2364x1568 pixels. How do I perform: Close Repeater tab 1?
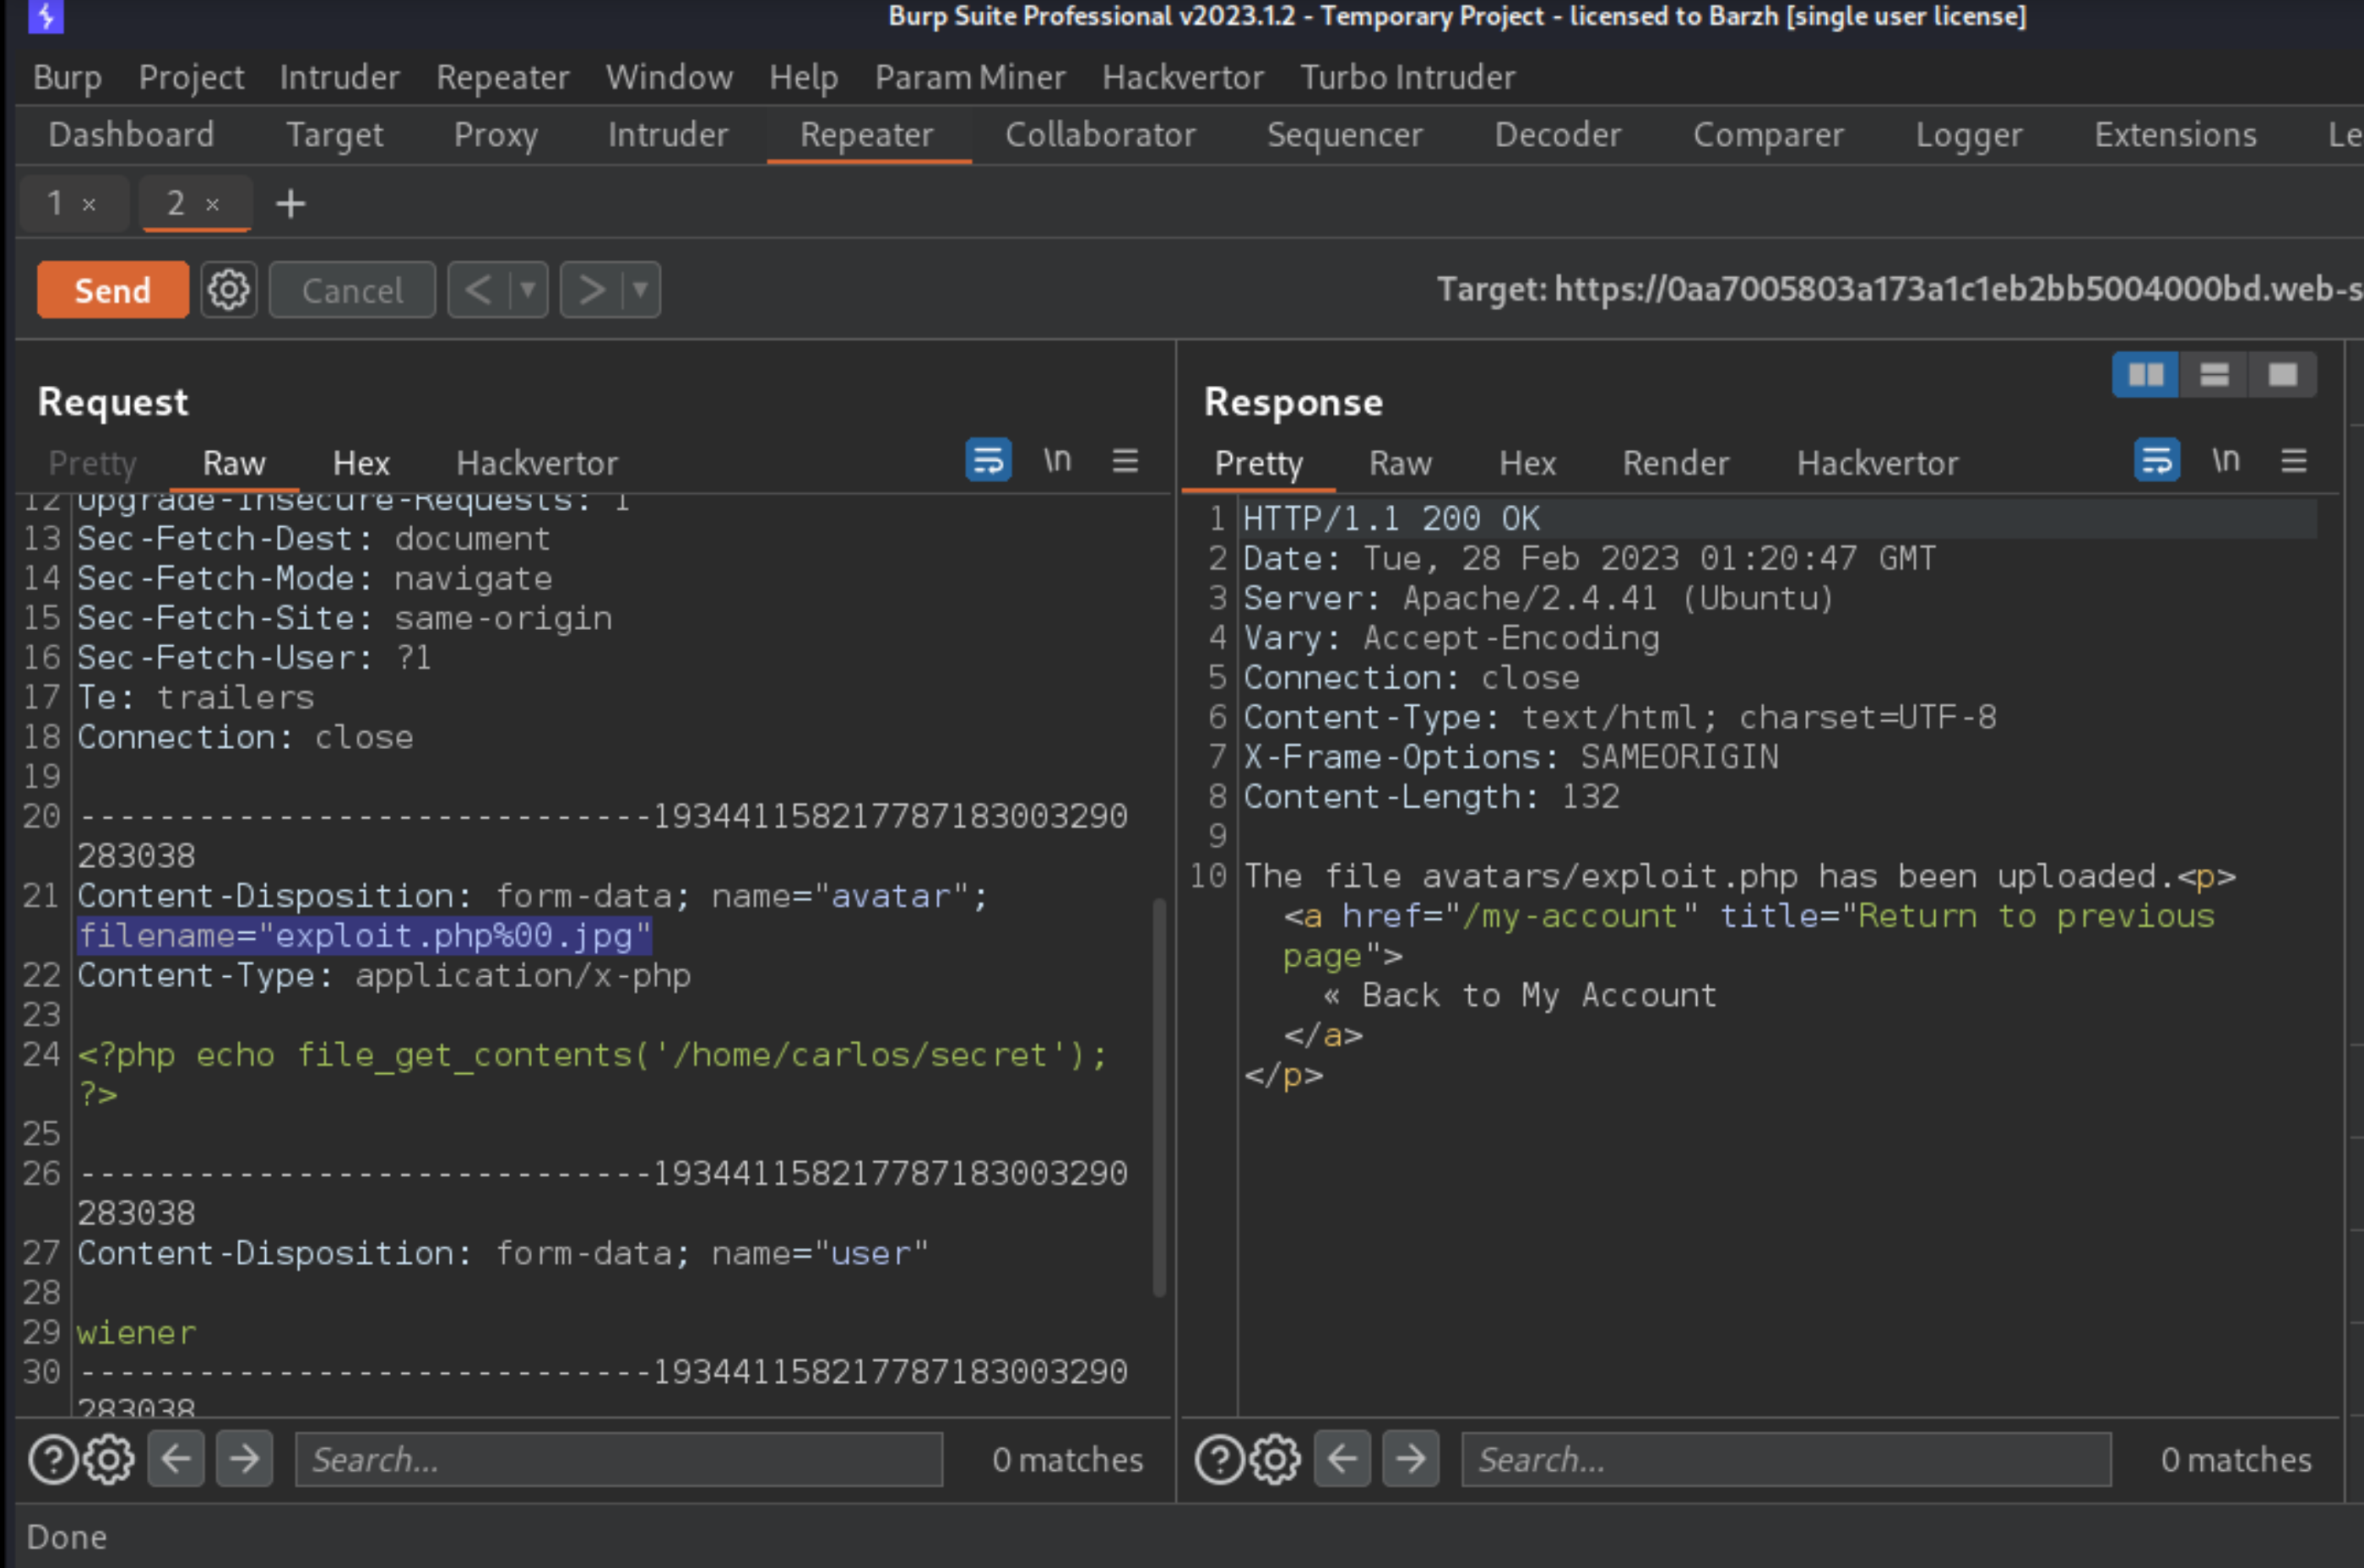(89, 205)
